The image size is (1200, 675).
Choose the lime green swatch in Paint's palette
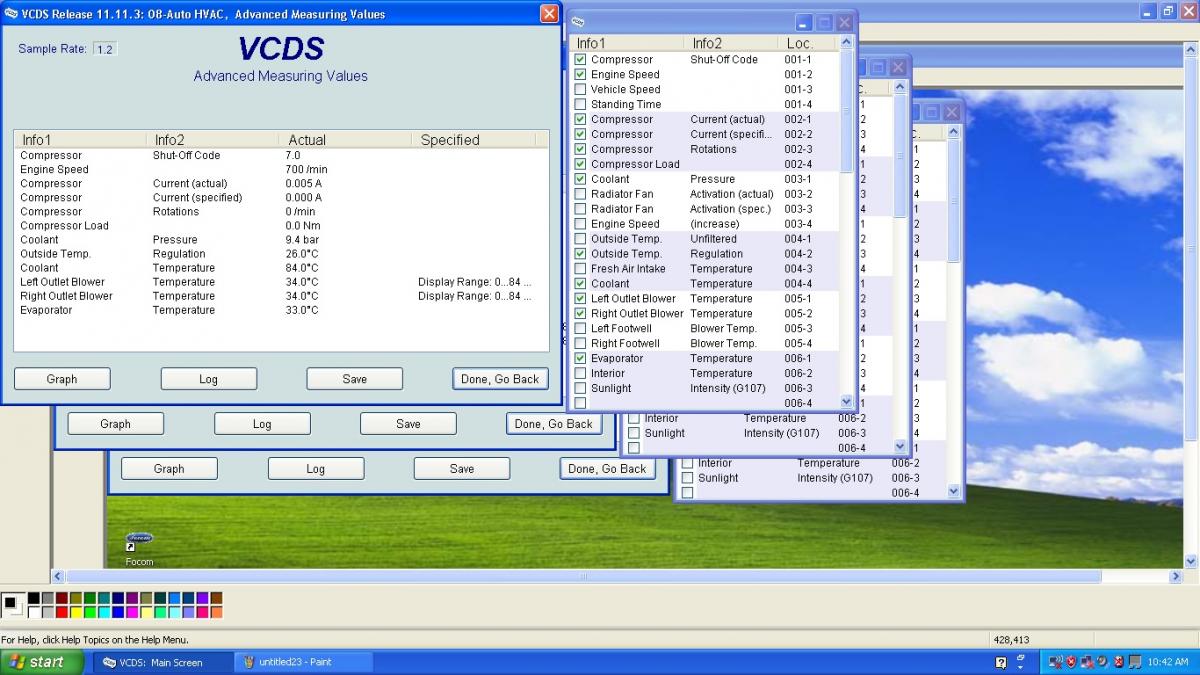pos(90,612)
